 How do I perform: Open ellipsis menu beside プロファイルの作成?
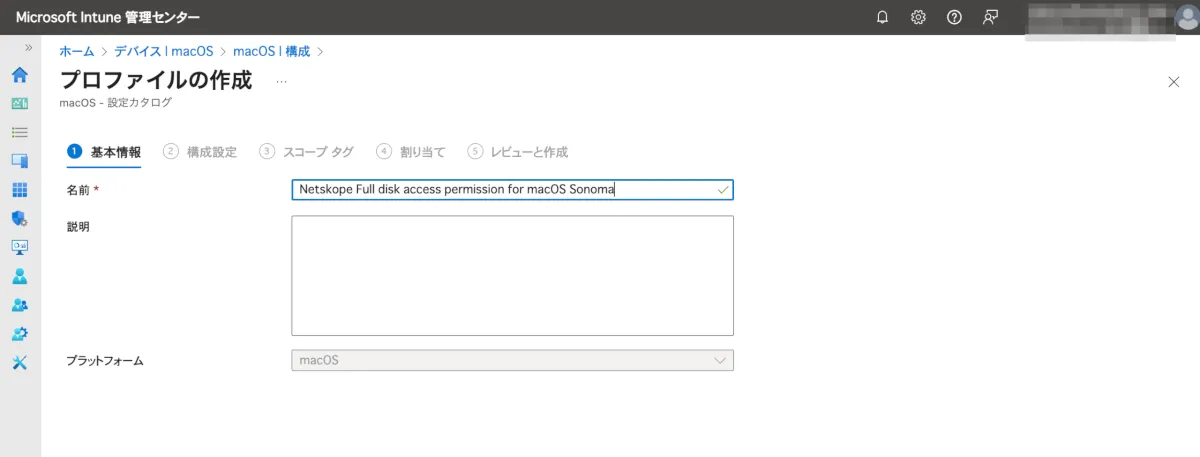[282, 82]
